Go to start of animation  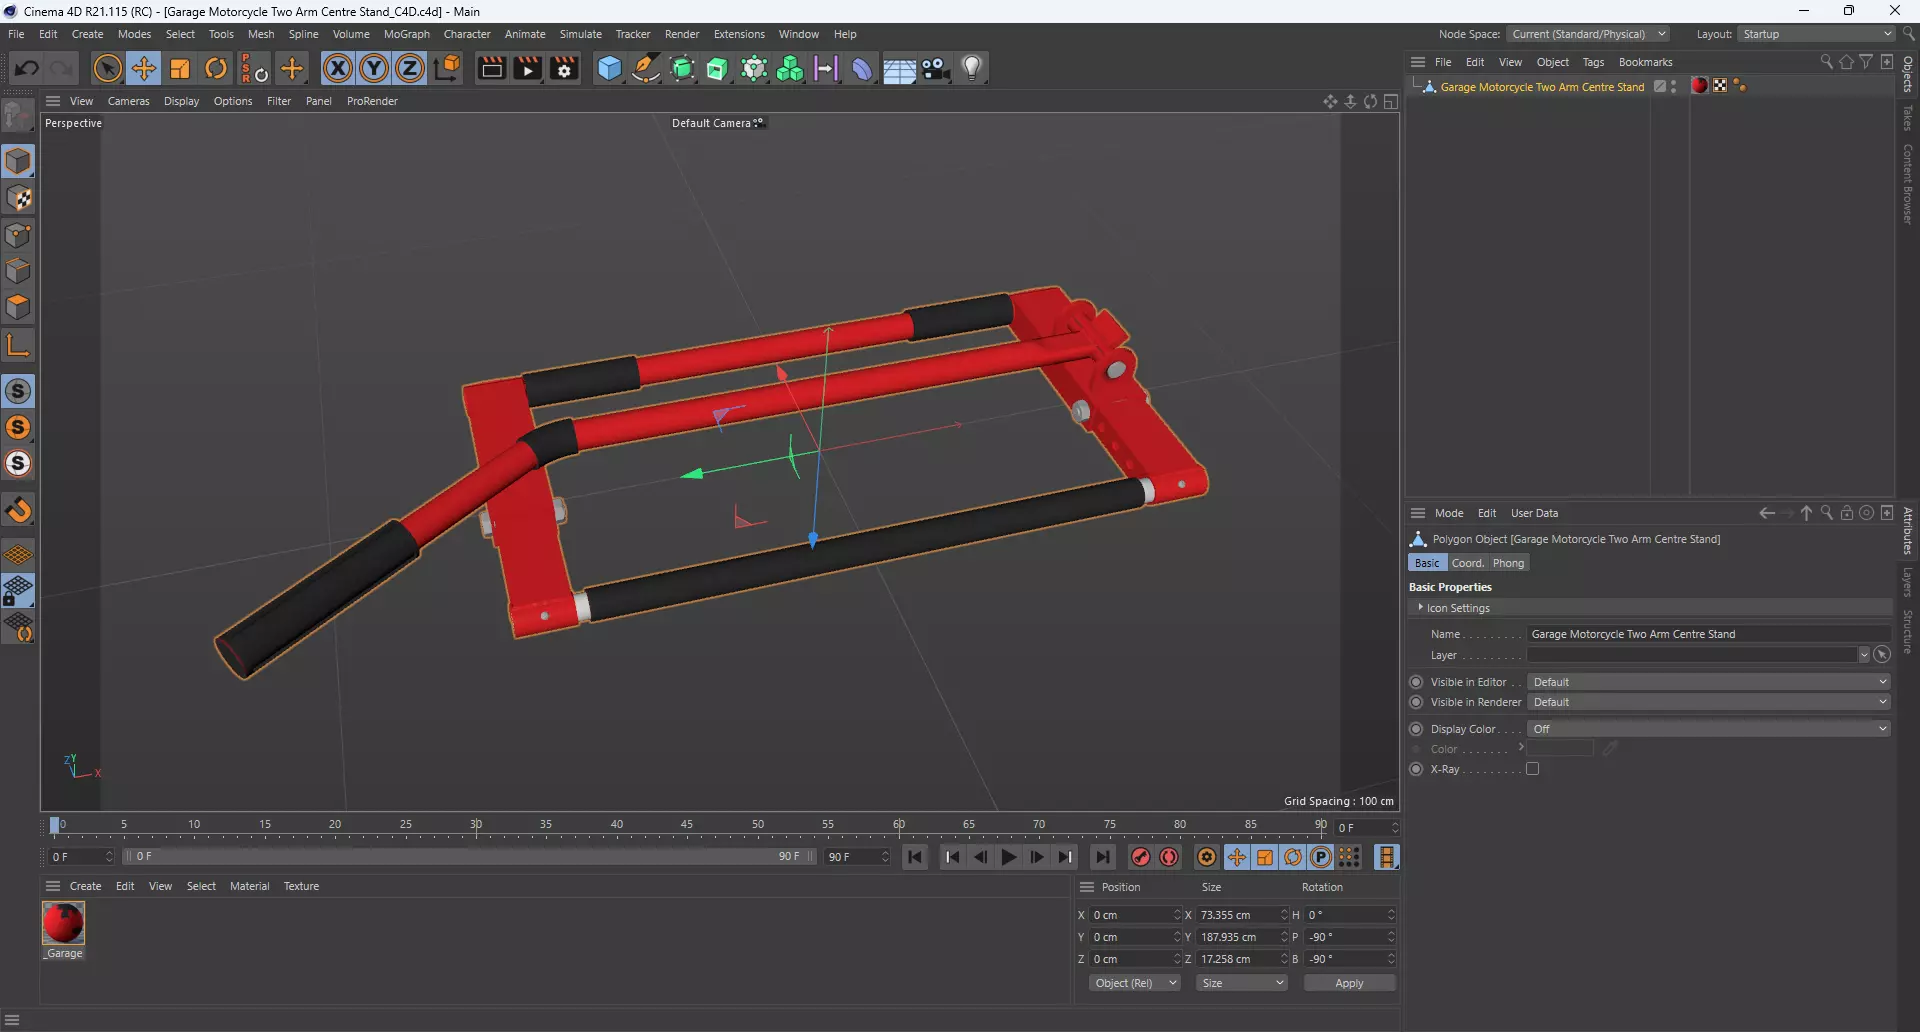[915, 857]
